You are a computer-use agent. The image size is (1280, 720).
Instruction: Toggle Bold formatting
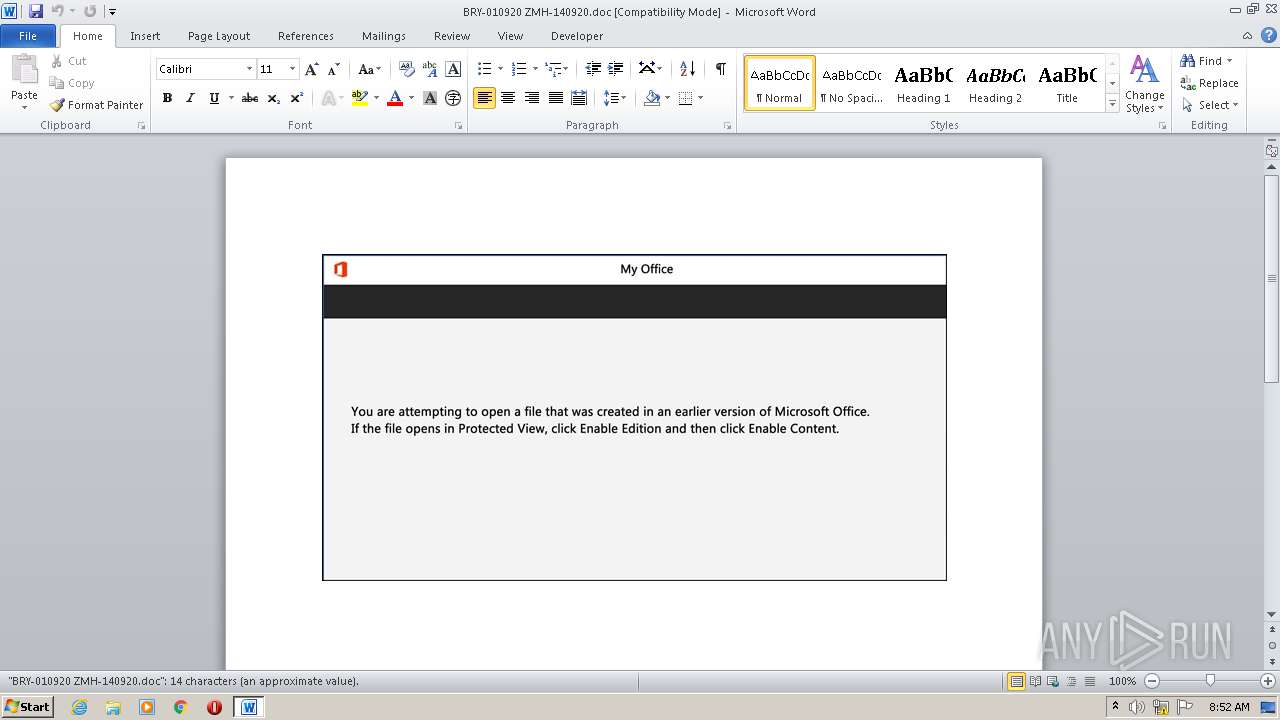(167, 98)
